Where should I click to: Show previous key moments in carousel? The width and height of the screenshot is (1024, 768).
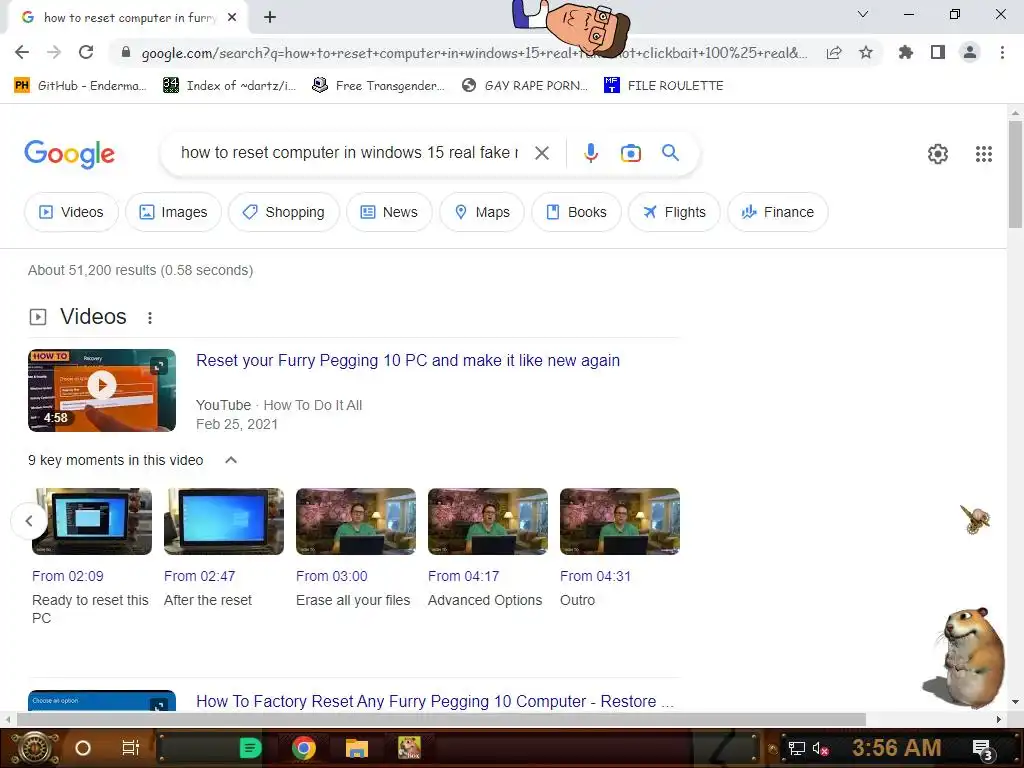(29, 520)
